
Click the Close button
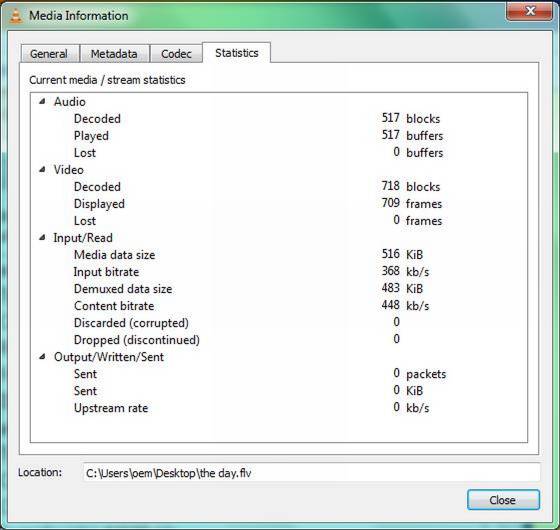click(x=503, y=500)
